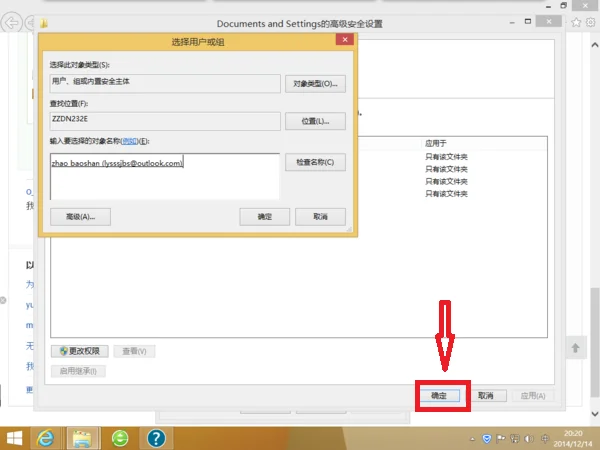The width and height of the screenshot is (600, 450).
Task: Click the object type field in Select User dialog
Action: pyautogui.click(x=165, y=83)
